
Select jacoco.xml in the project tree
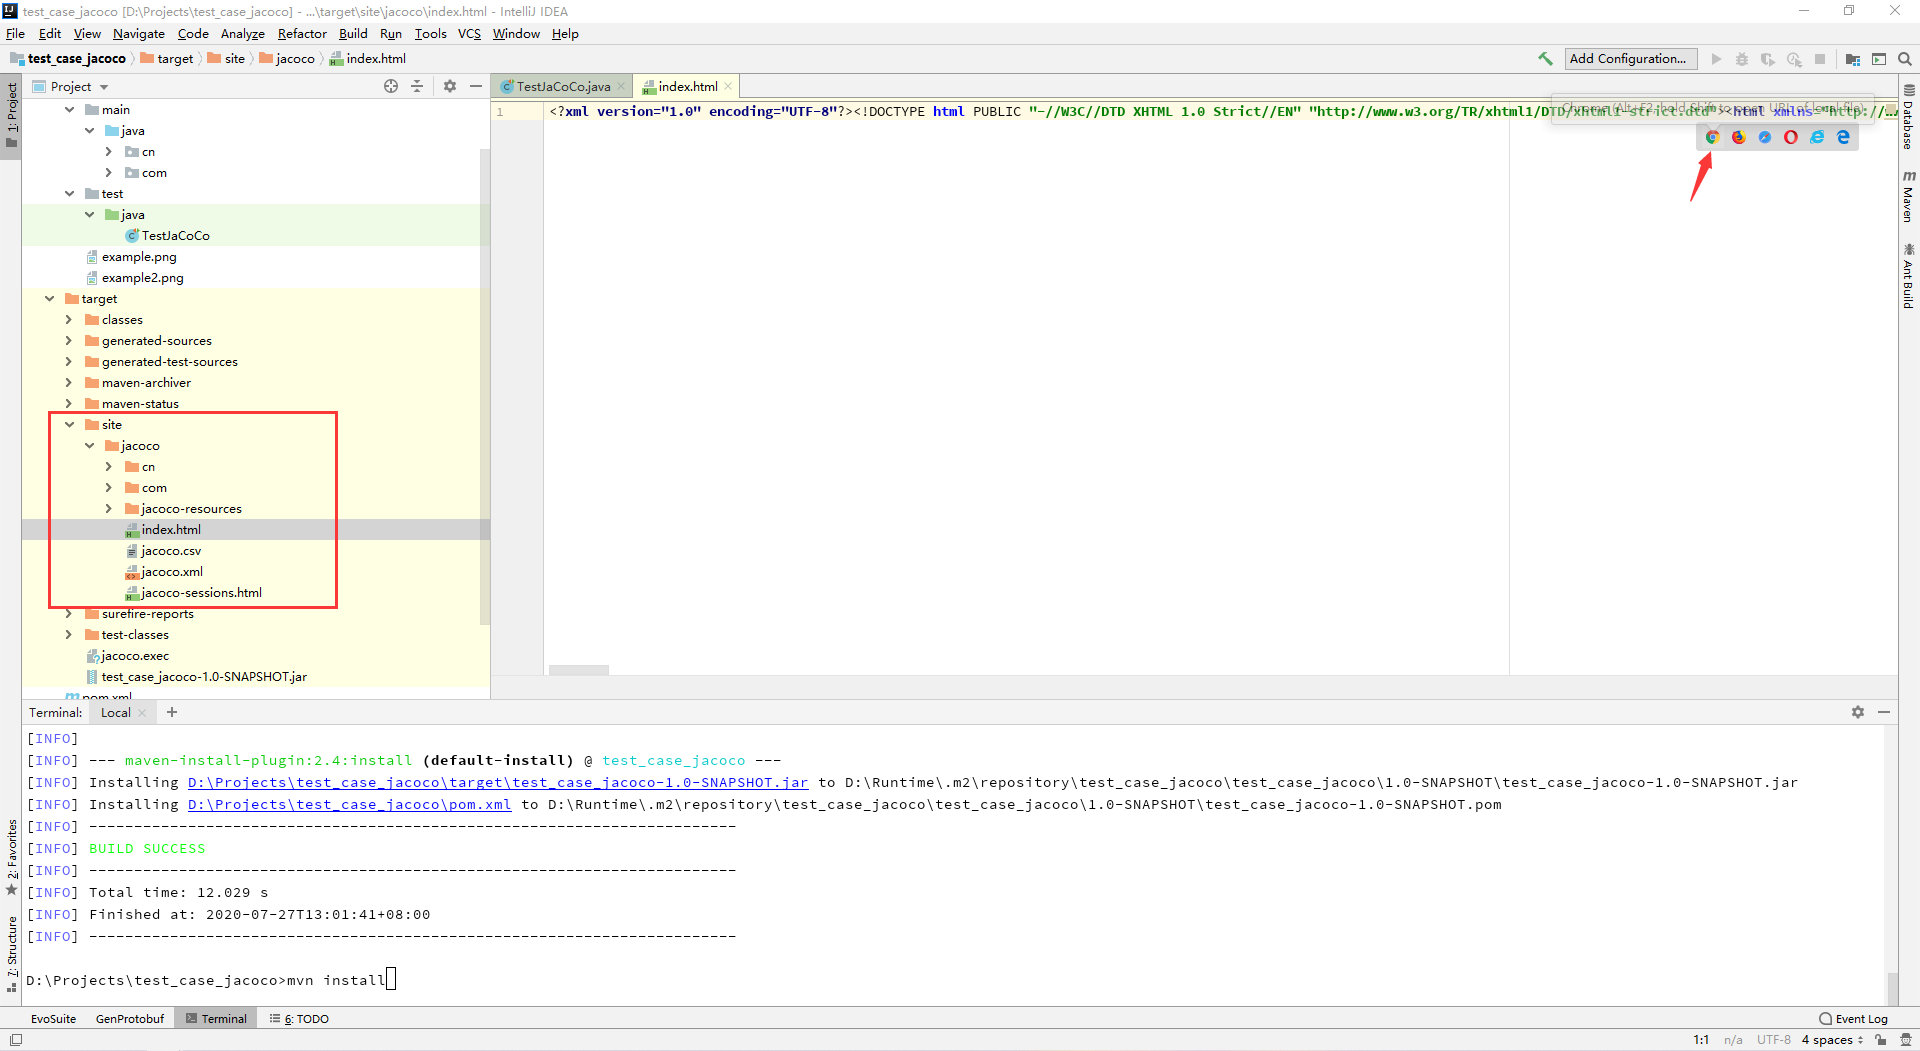pos(172,572)
